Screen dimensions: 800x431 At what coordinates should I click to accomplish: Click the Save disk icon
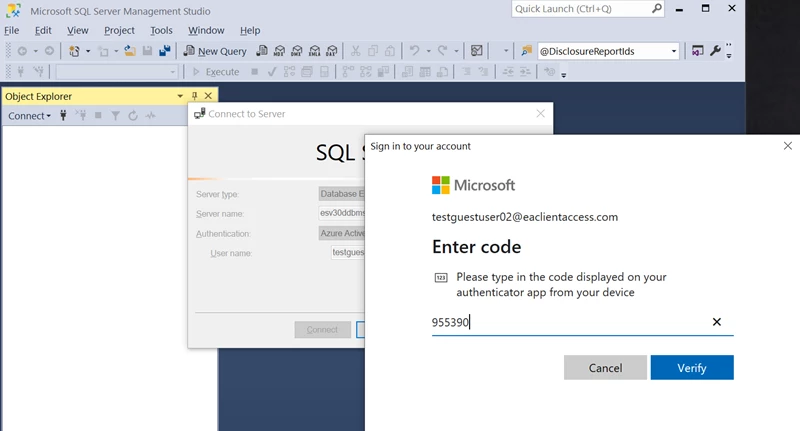147,51
